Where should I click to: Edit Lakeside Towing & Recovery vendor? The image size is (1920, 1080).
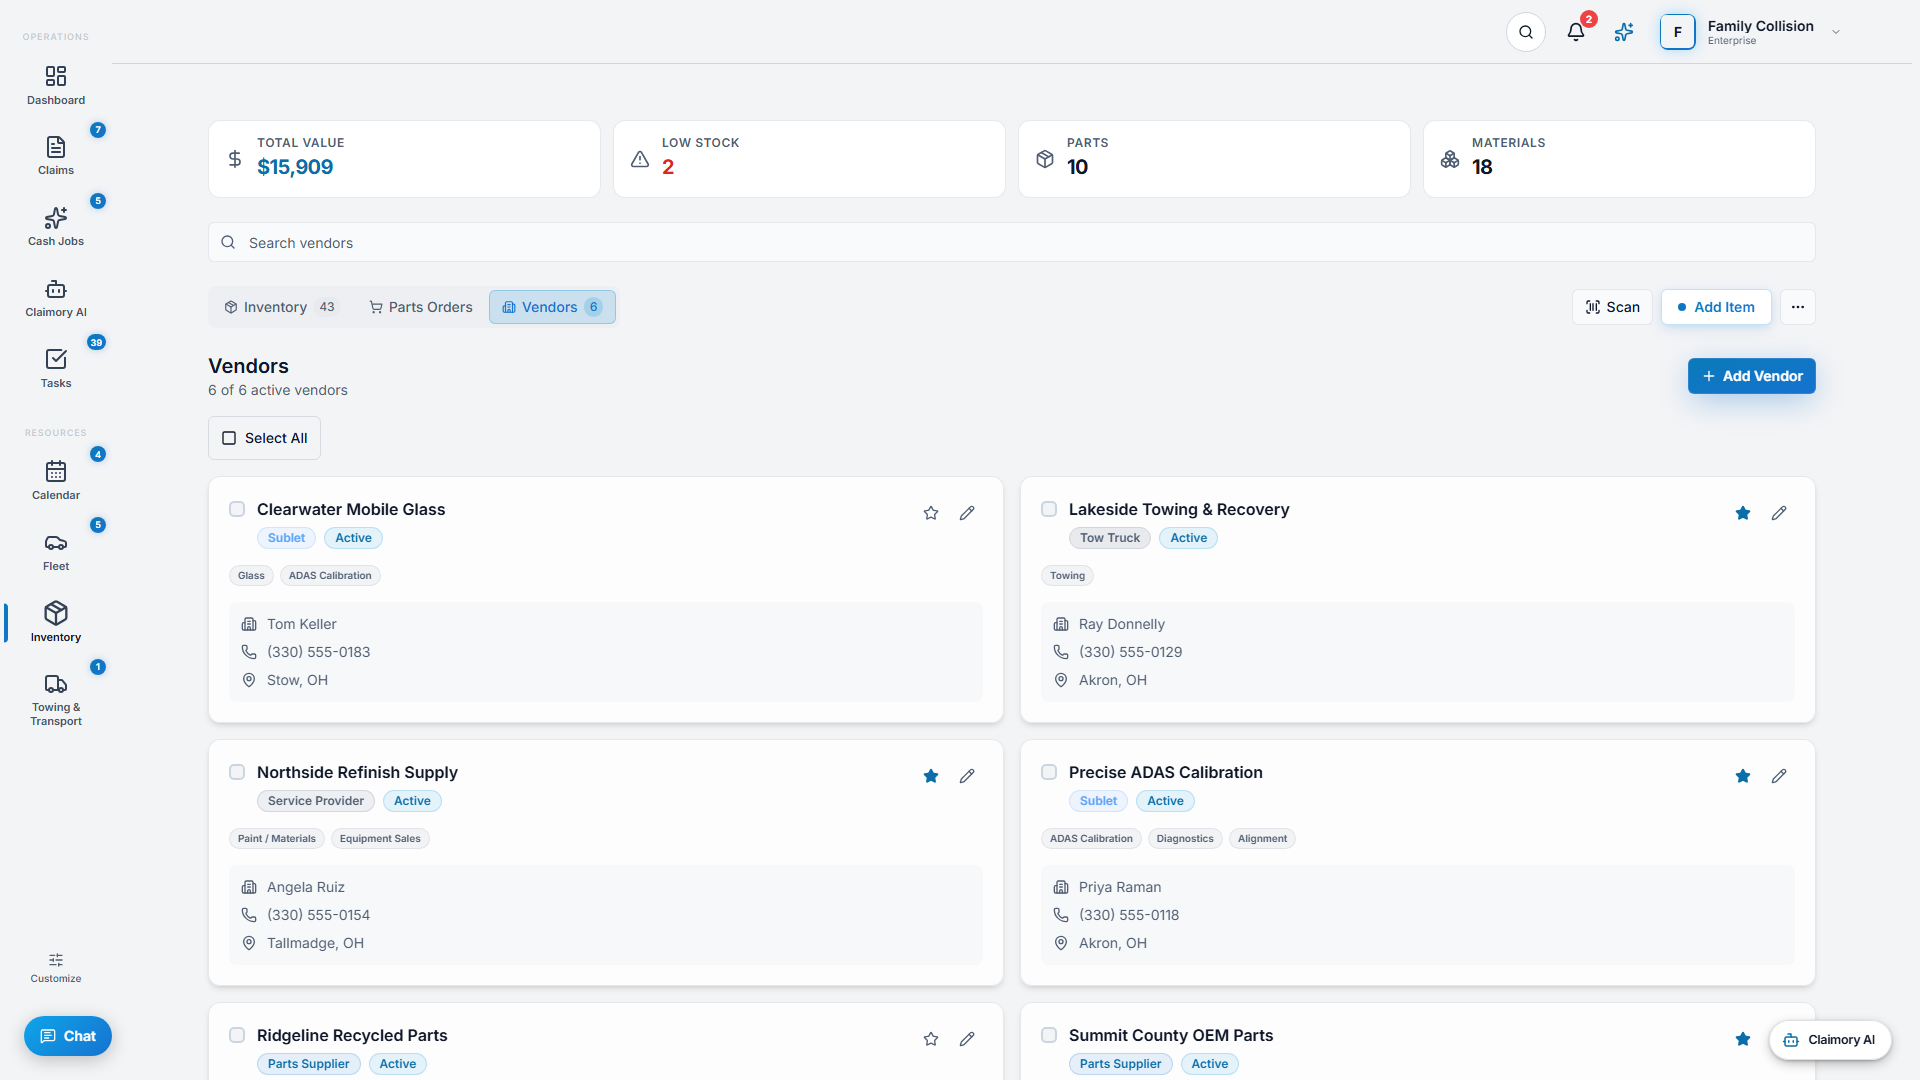pos(1779,513)
